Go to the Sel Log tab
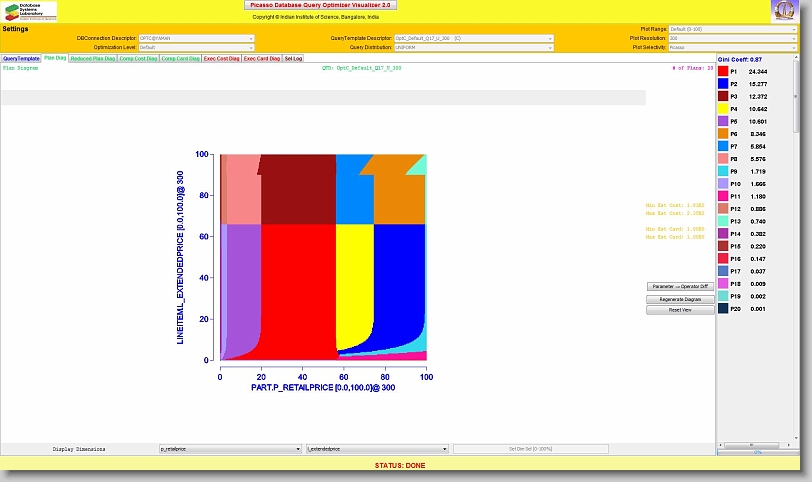The width and height of the screenshot is (812, 482). tap(294, 59)
